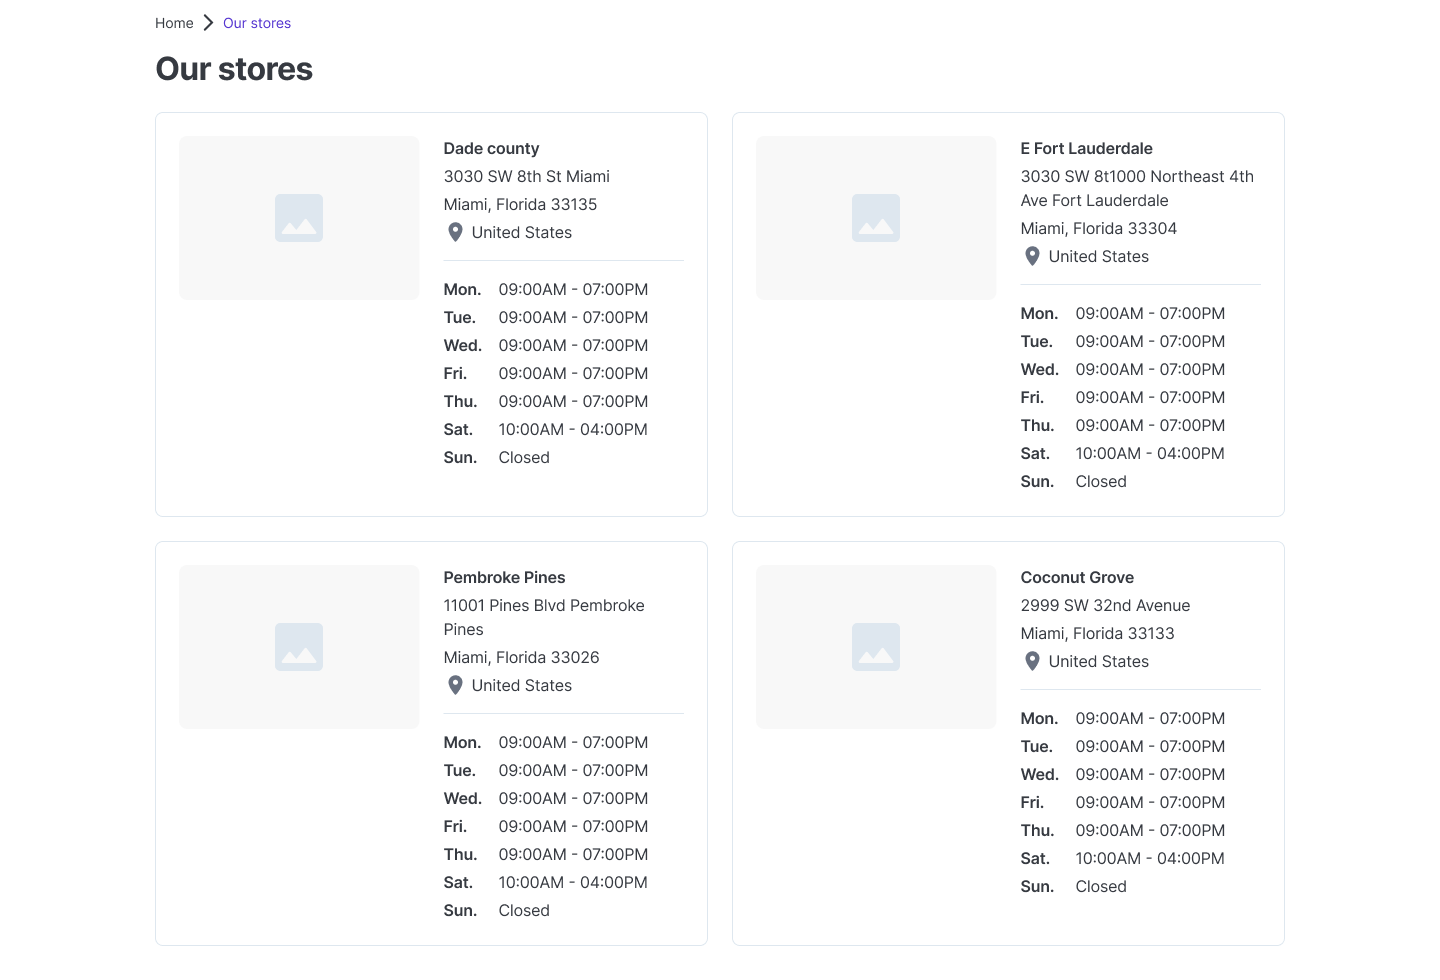Open the Home breadcrumb link
The height and width of the screenshot is (980, 1440).
pos(174,22)
